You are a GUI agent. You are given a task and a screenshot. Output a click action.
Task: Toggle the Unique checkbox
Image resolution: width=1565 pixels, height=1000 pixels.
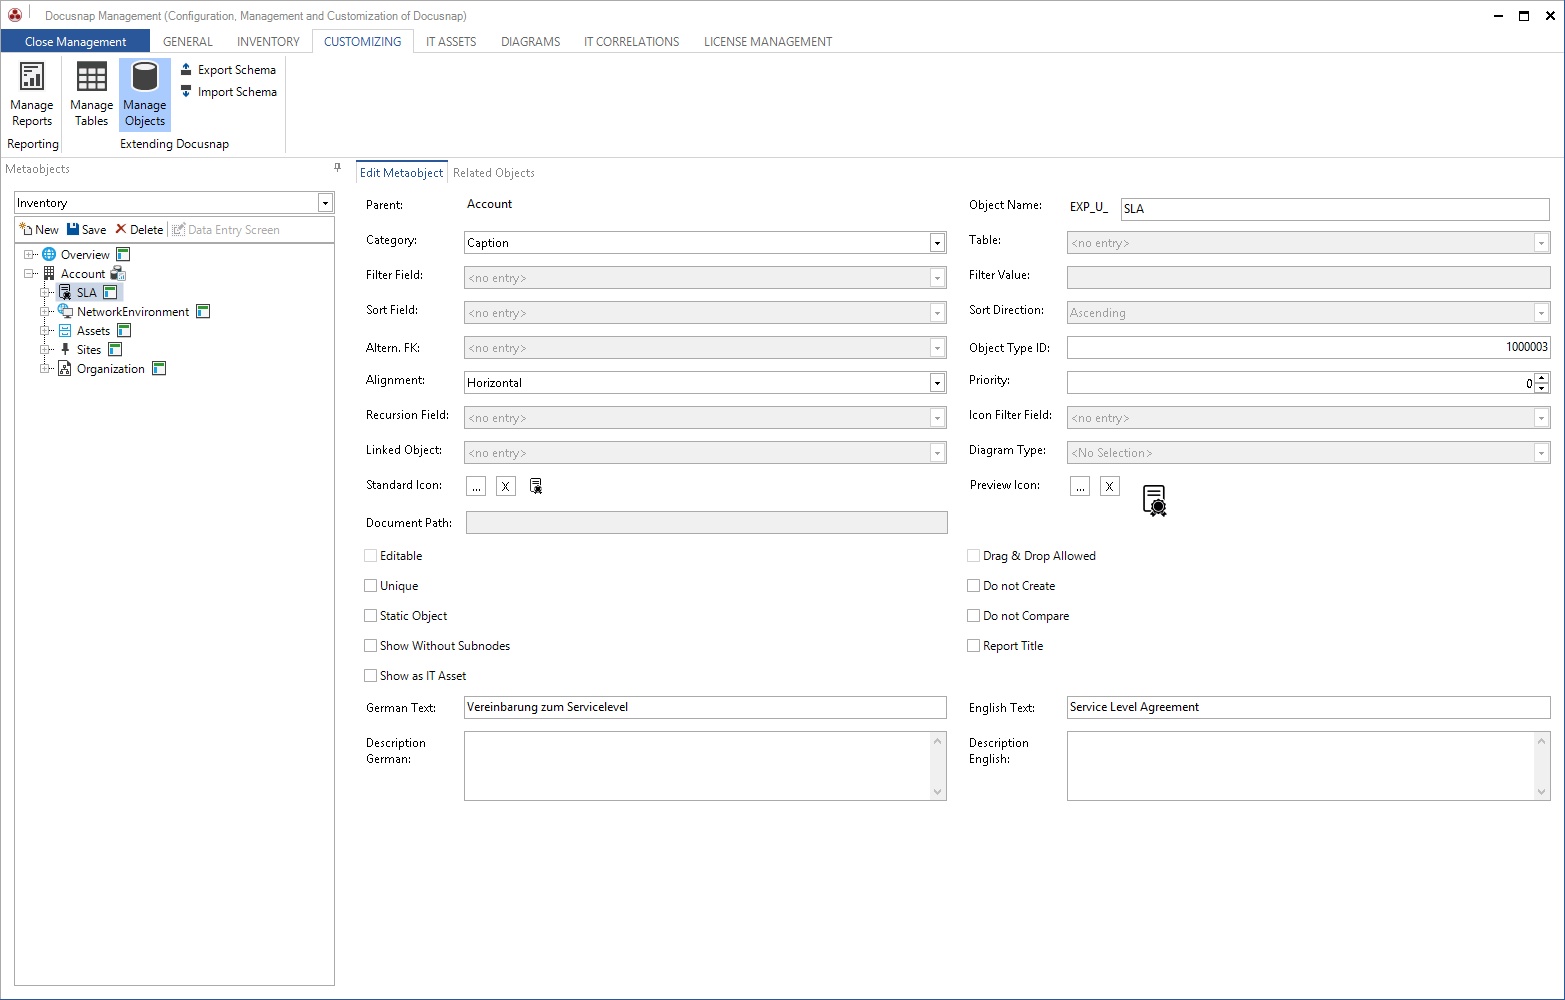click(x=371, y=586)
